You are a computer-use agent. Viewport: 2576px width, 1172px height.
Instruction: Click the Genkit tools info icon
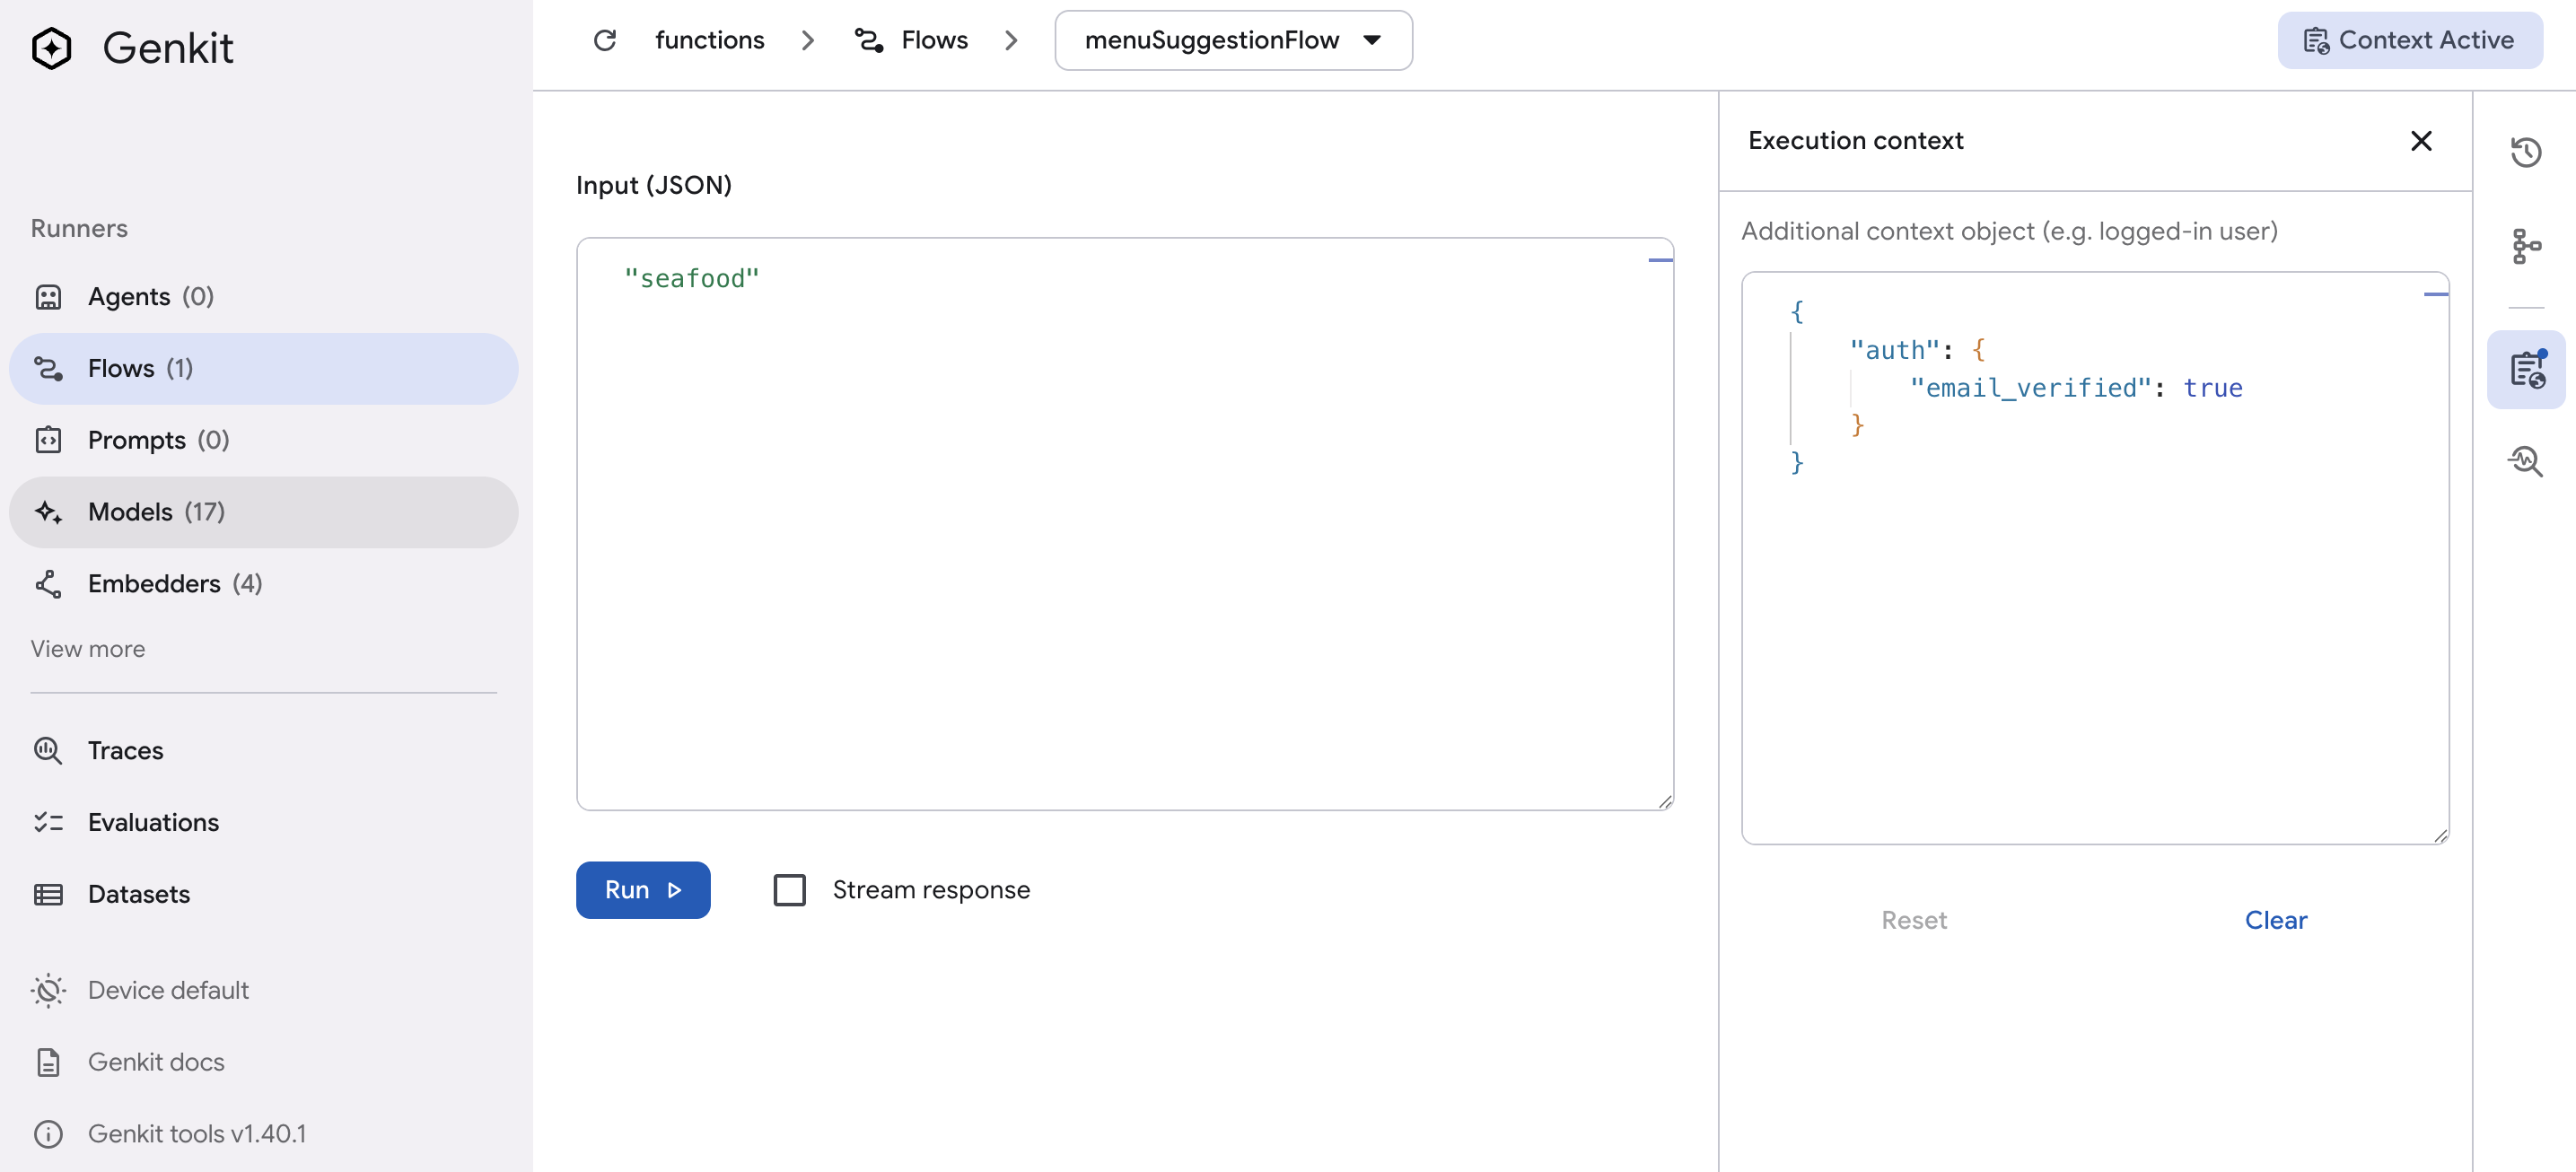tap(48, 1134)
